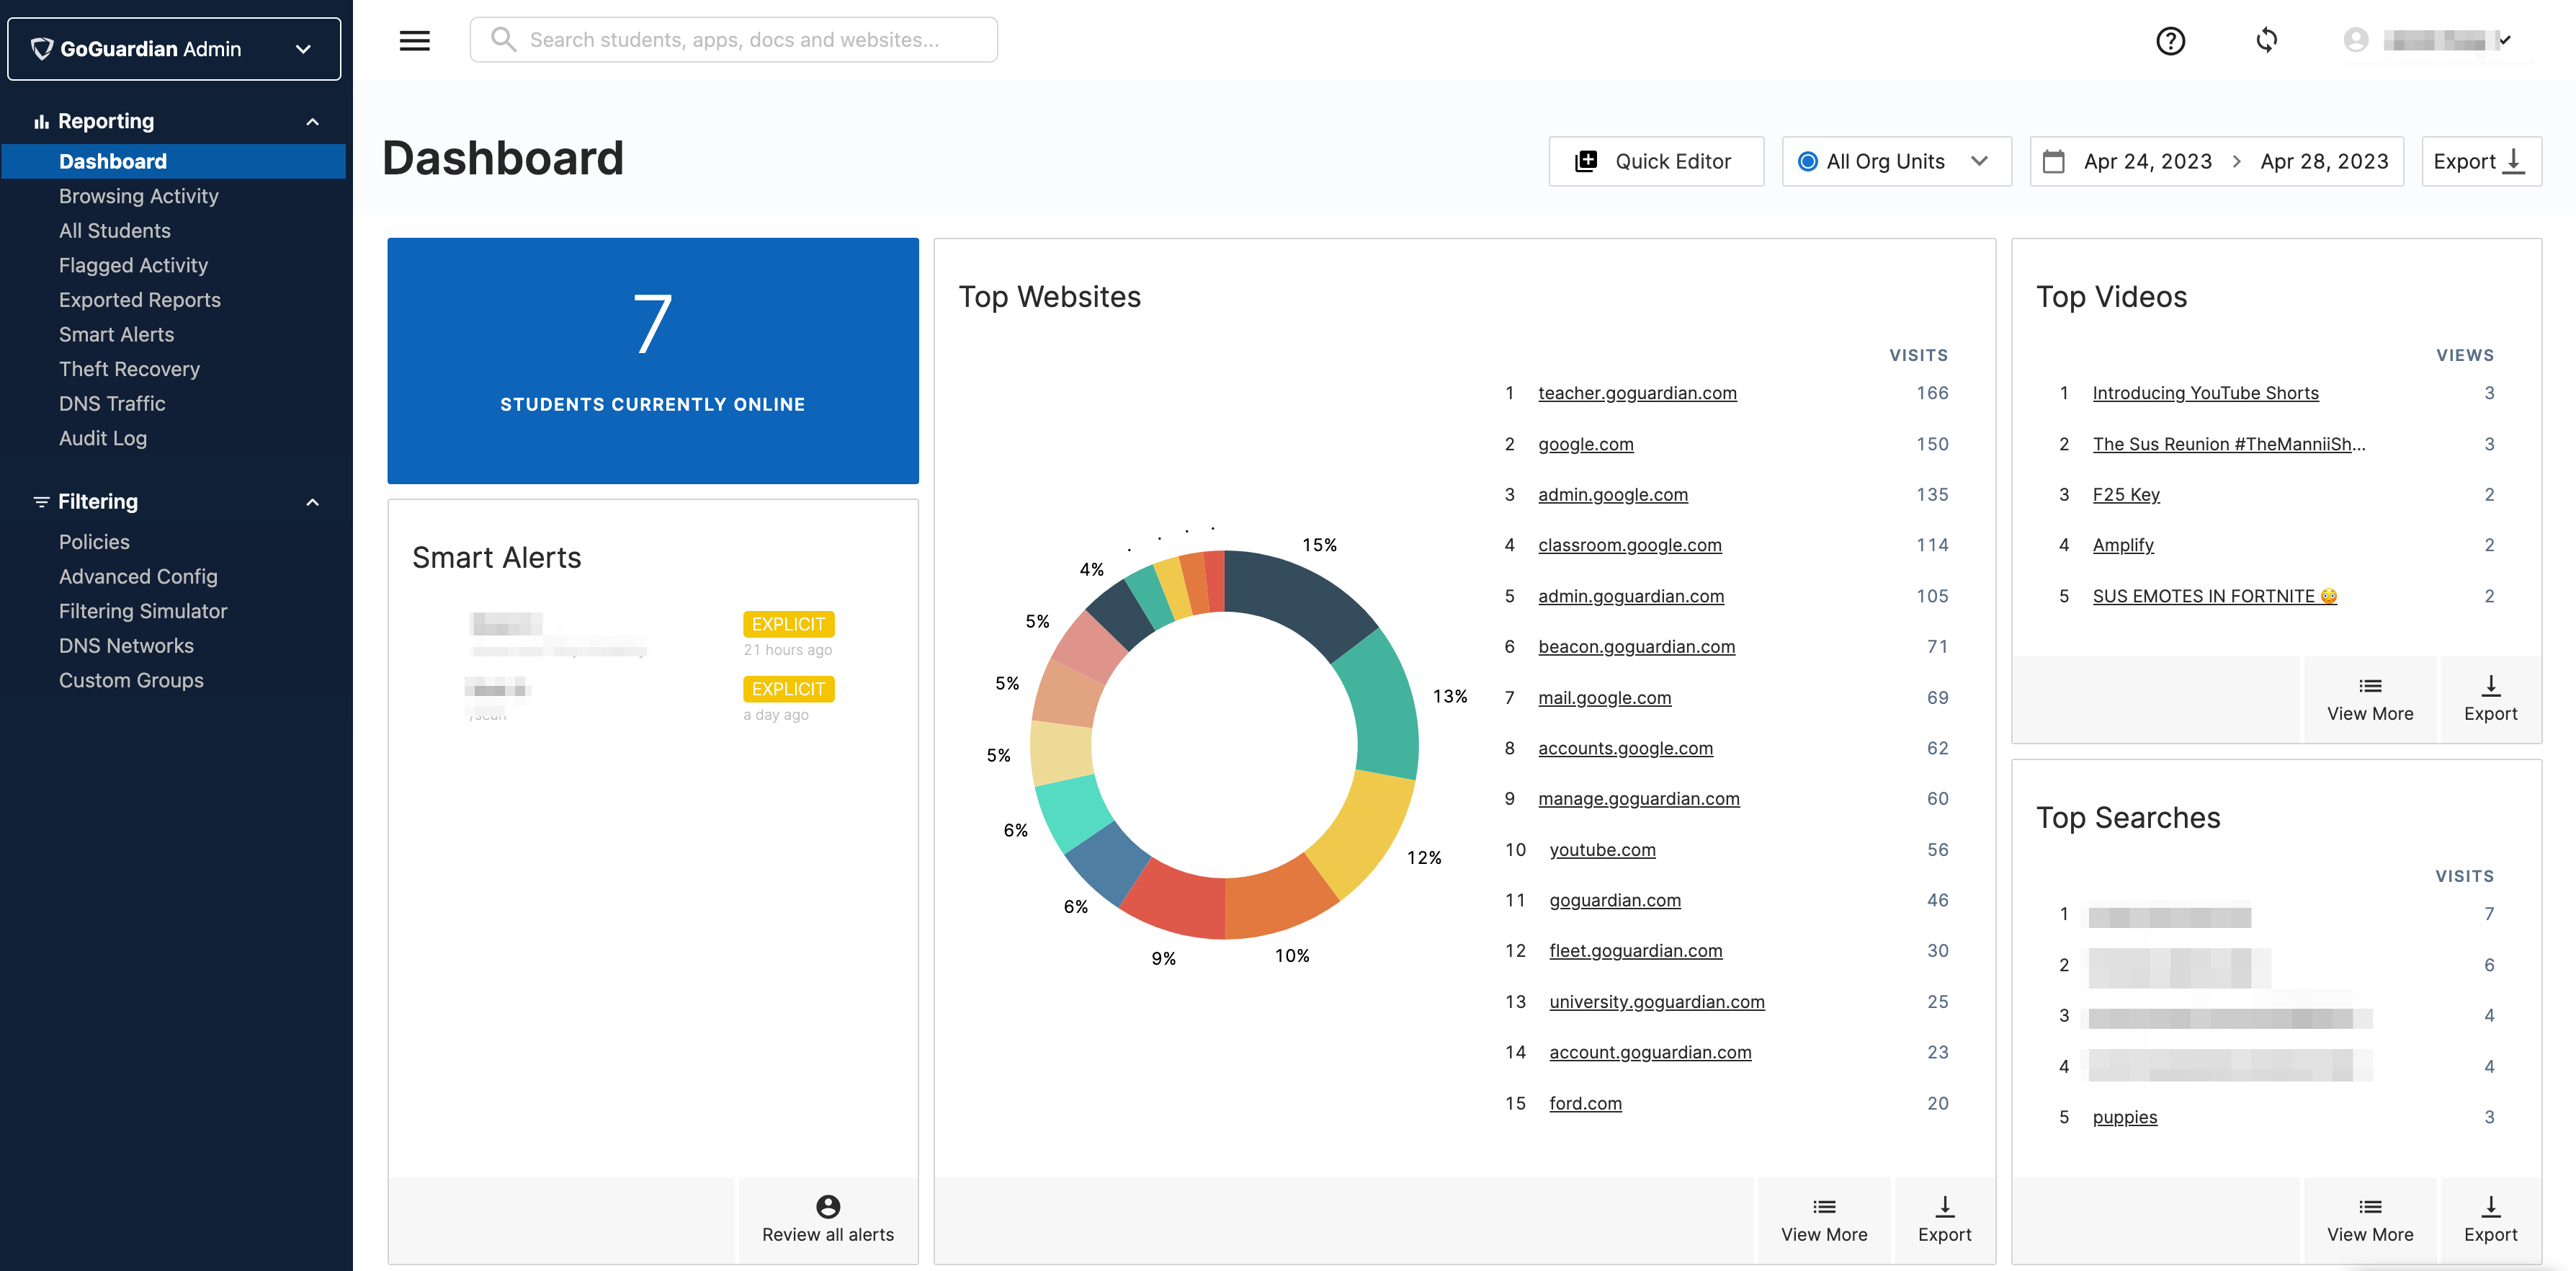
Task: Select the All Org Units radio indicator
Action: [x=1807, y=161]
